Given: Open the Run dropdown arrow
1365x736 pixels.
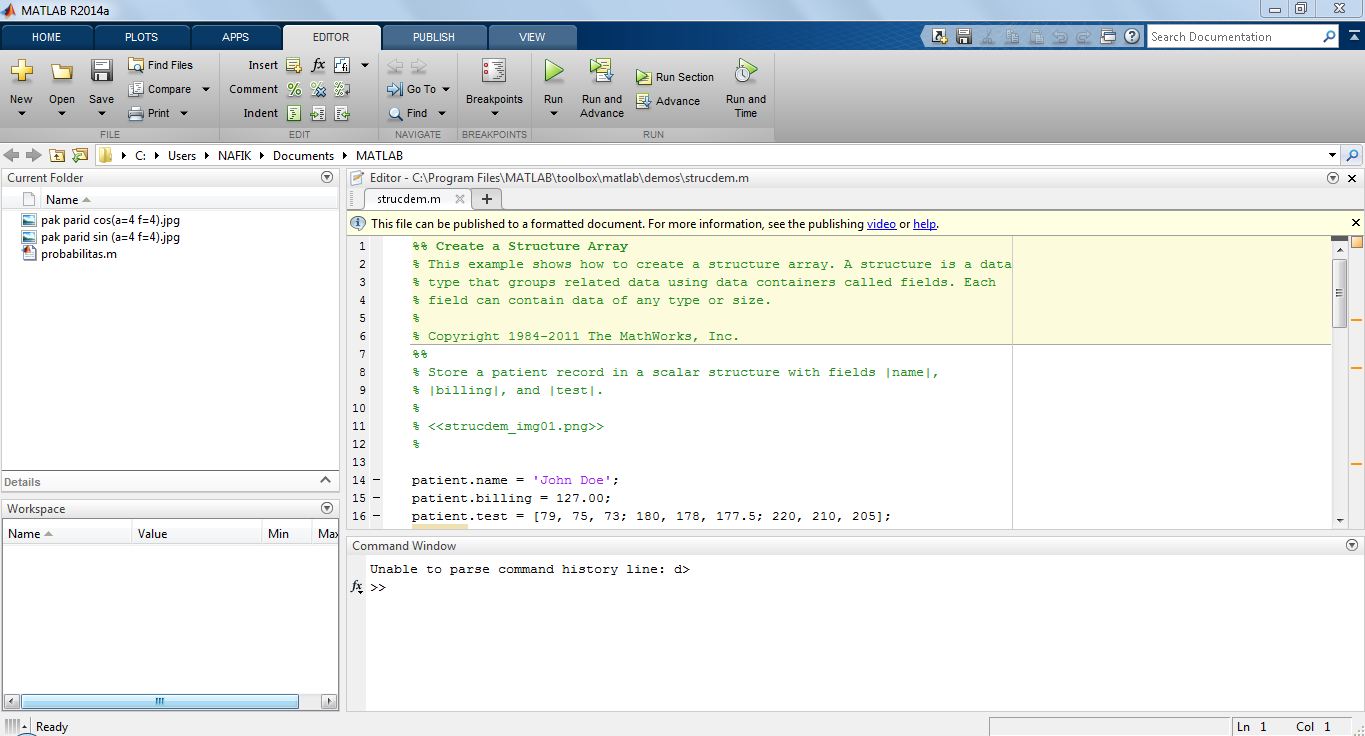Looking at the screenshot, I should pos(553,113).
